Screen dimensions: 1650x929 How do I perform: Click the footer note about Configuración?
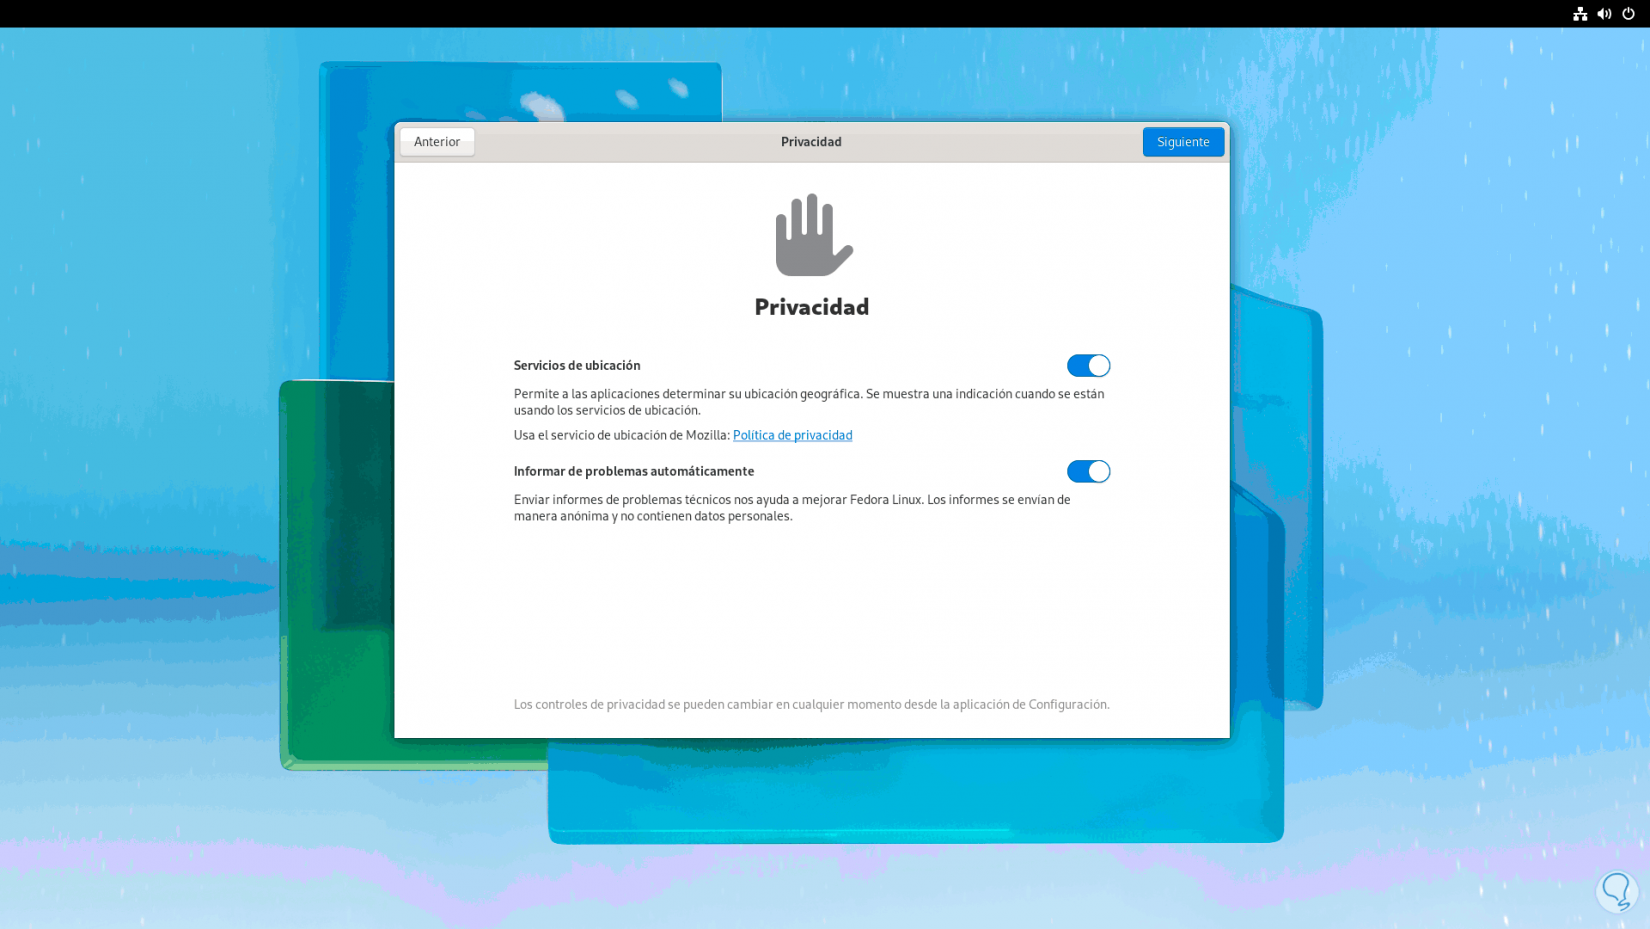point(811,704)
